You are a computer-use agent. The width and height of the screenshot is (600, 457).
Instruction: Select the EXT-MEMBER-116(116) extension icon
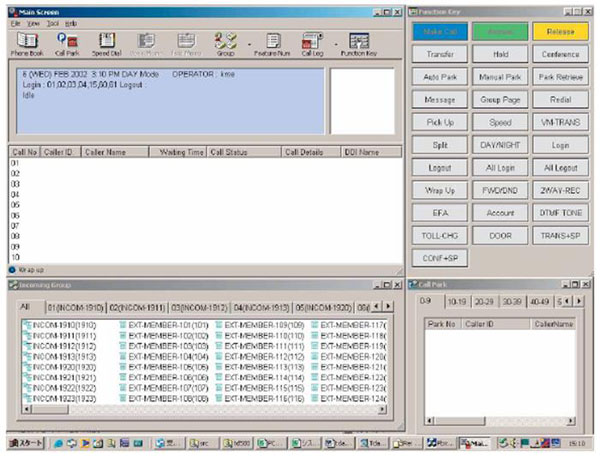[219, 398]
